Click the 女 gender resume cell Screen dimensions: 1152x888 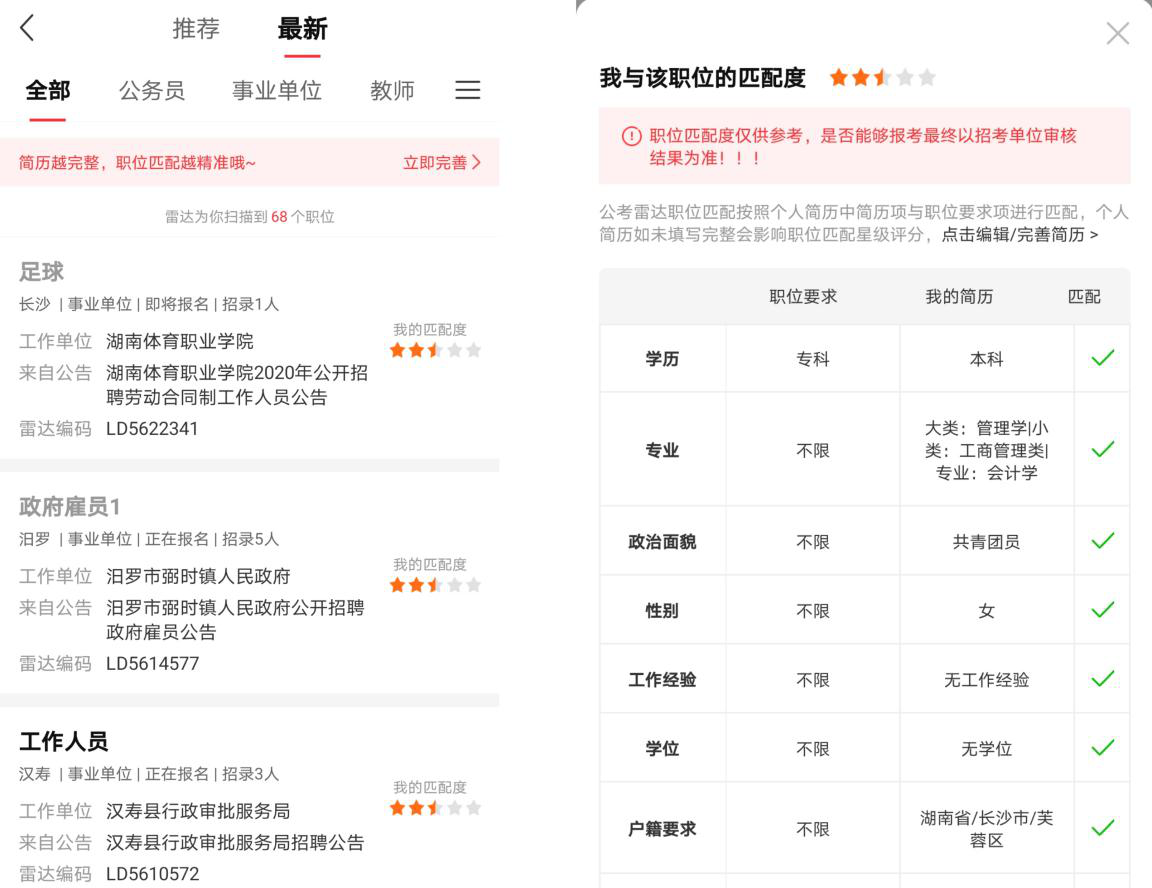(x=986, y=611)
